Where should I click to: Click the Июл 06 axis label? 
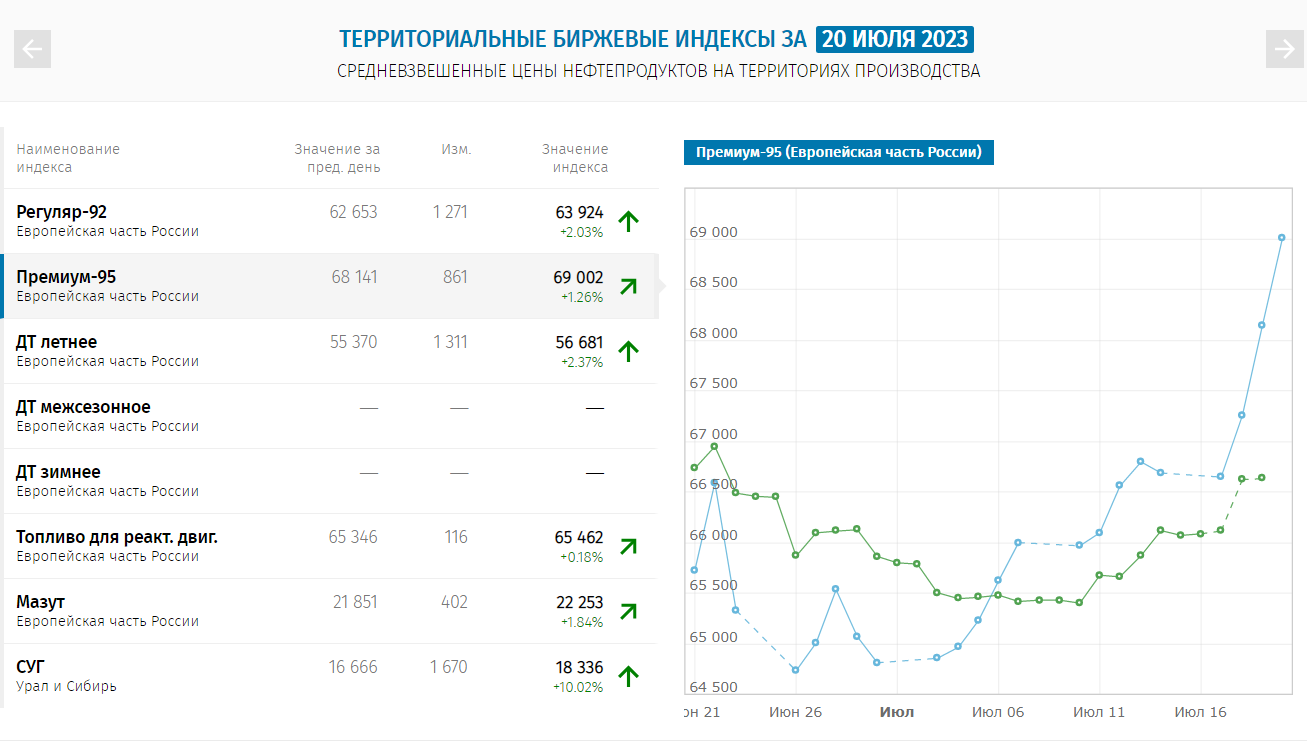(997, 713)
